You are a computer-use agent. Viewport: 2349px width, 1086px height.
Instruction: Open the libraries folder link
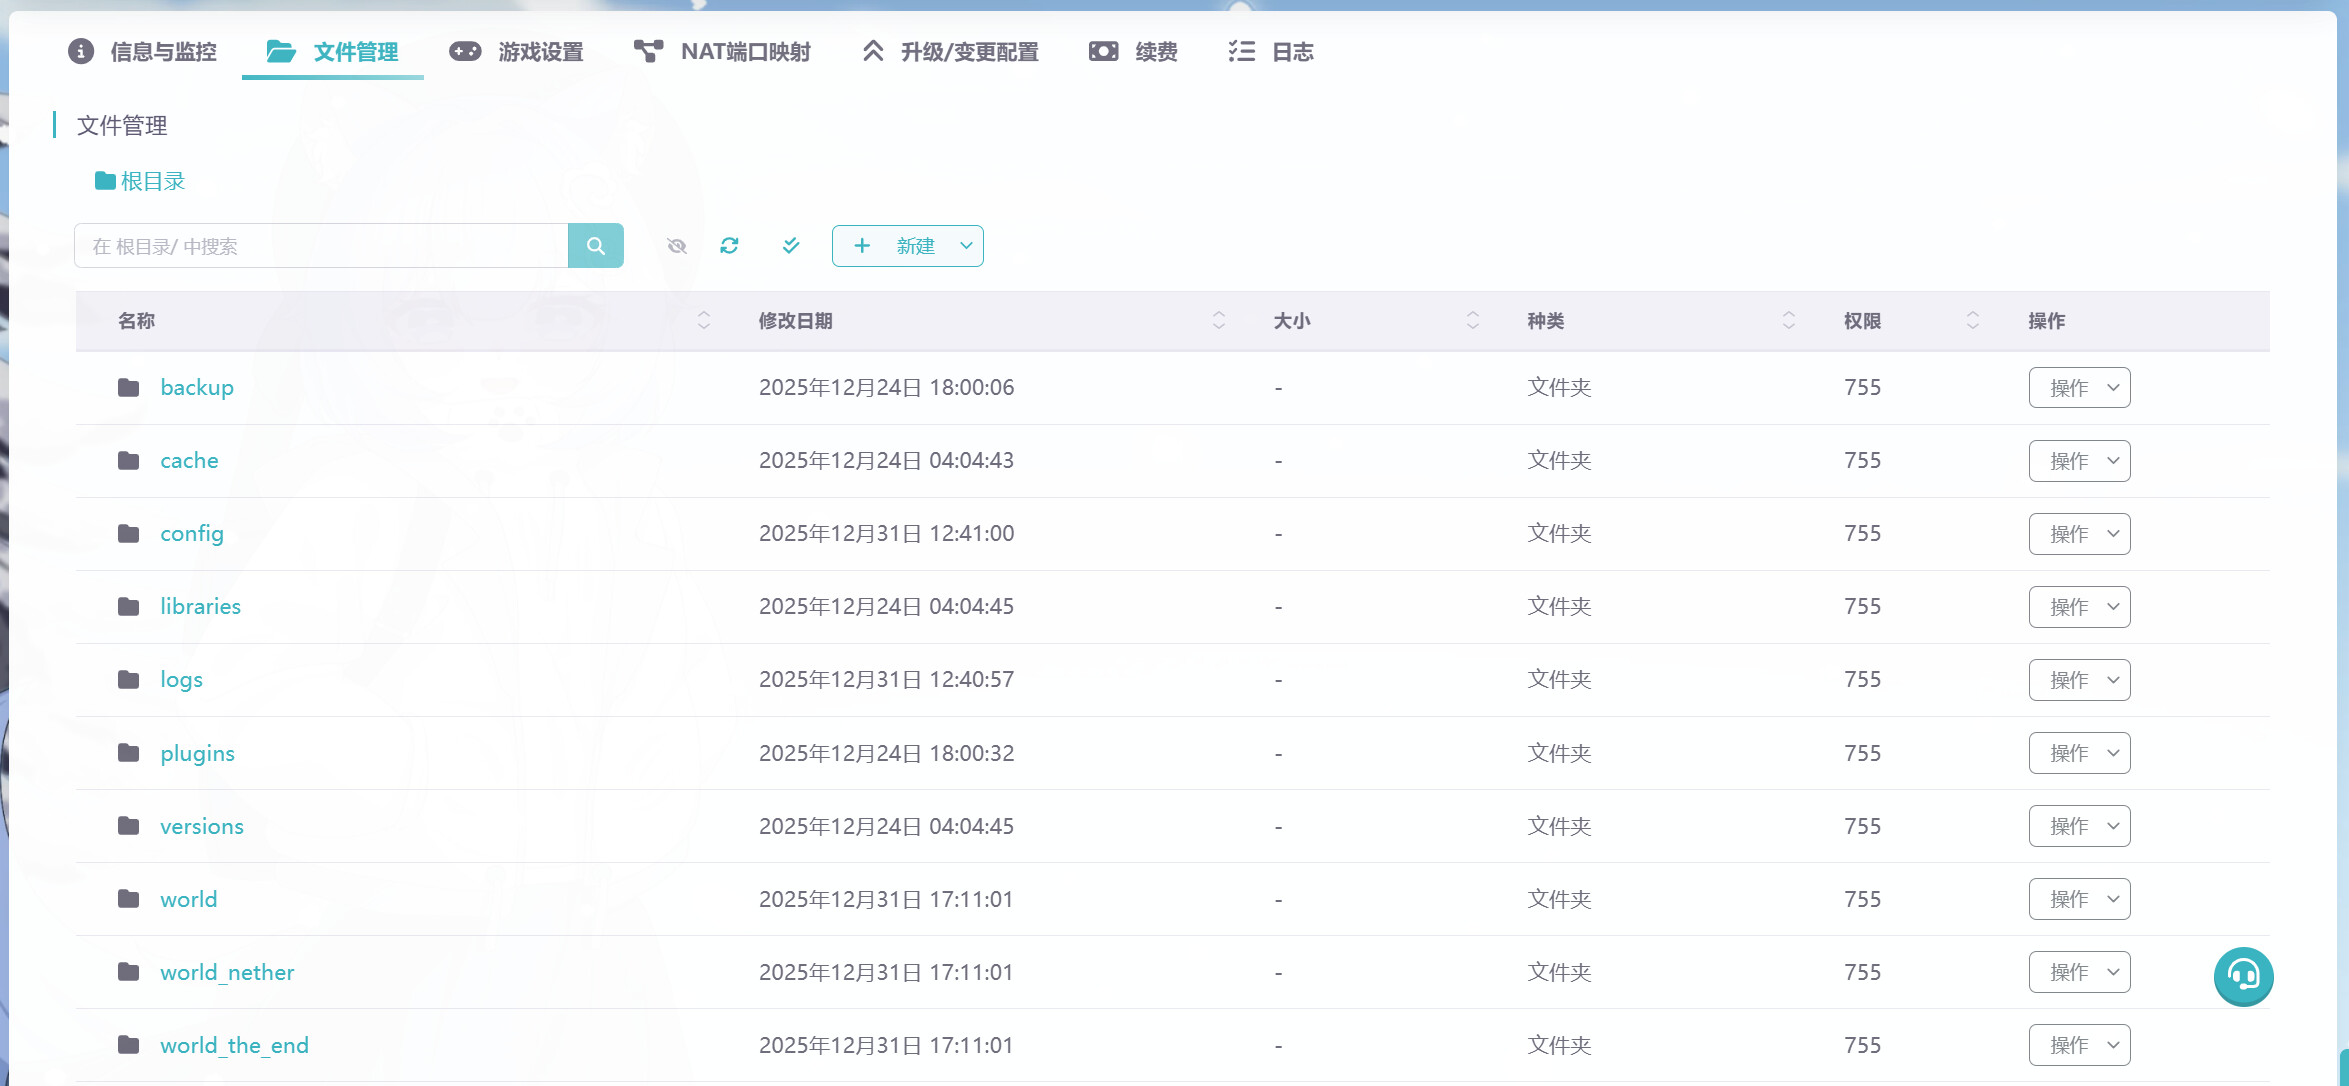click(x=200, y=607)
